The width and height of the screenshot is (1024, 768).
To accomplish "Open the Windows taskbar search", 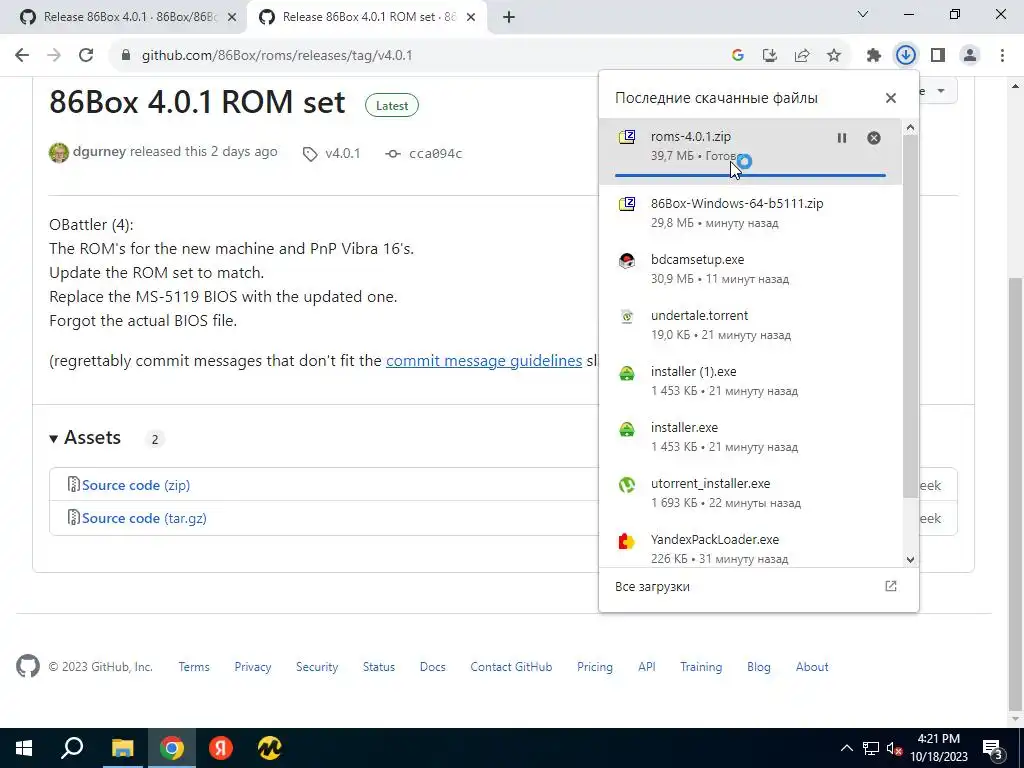I will (x=72, y=748).
